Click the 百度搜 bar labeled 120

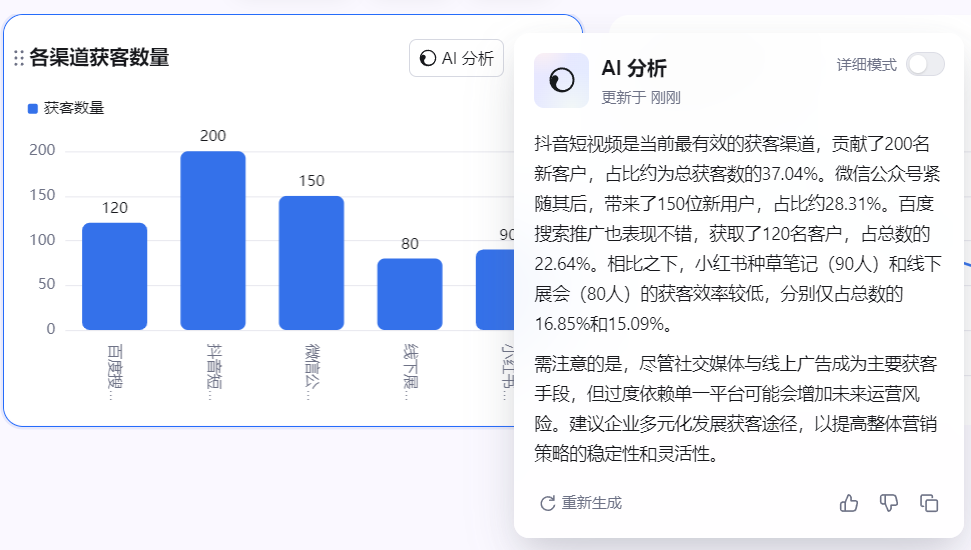pos(115,276)
